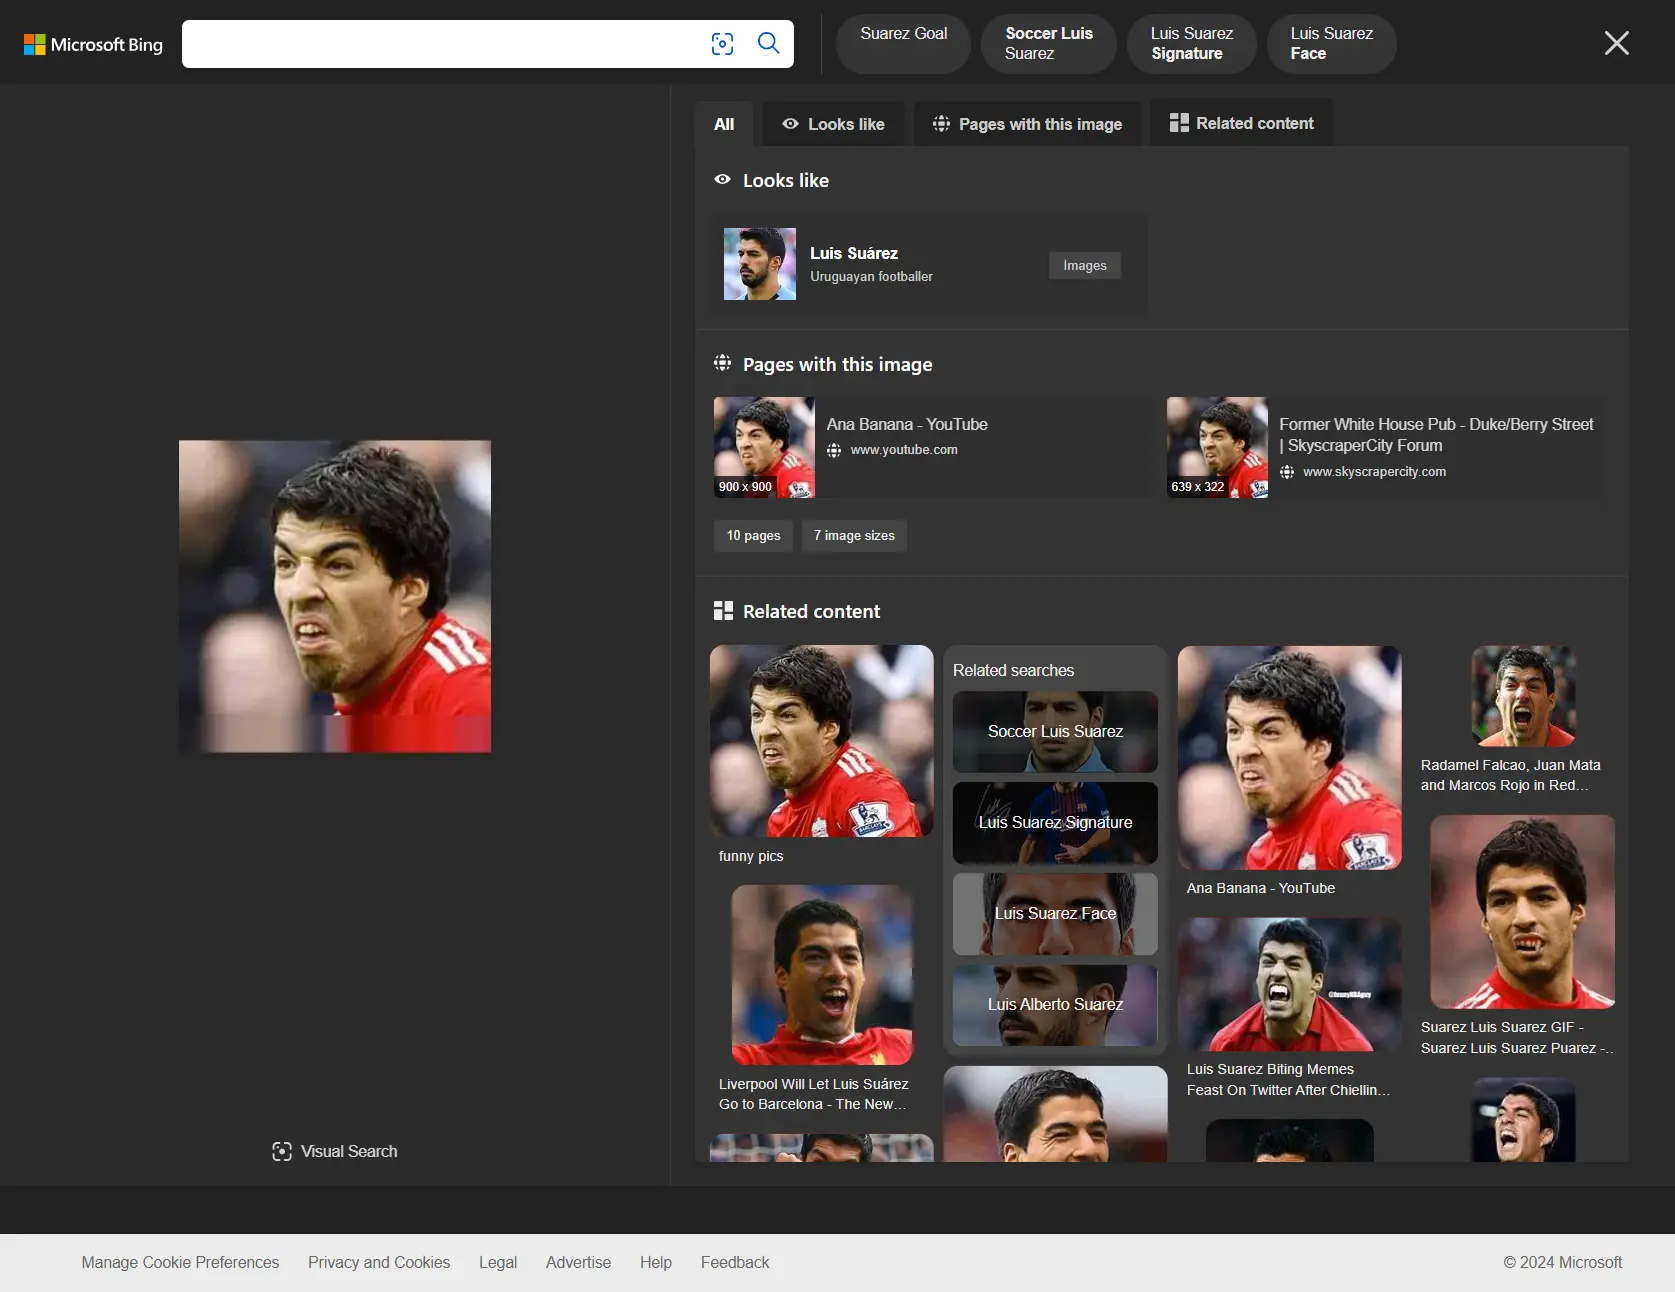Expand the 10 pages list
Screen dimensions: 1675x1292
[x=753, y=536]
